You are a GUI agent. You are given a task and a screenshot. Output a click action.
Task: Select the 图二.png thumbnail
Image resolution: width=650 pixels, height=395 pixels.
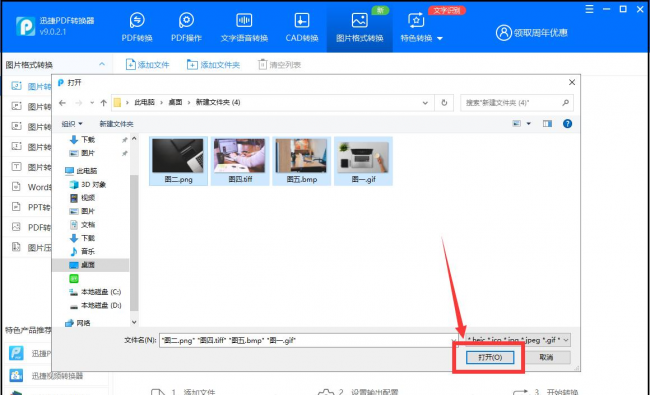(178, 161)
